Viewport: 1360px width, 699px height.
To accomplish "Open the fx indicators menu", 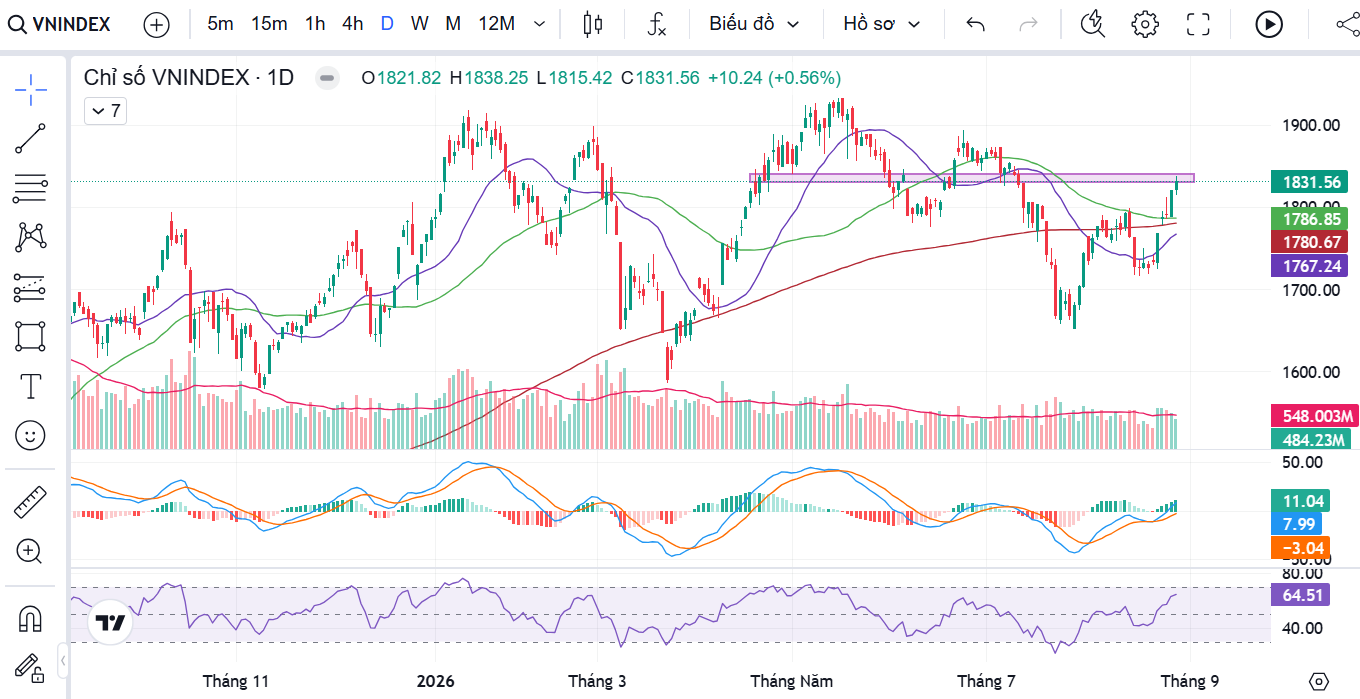I will [x=656, y=24].
